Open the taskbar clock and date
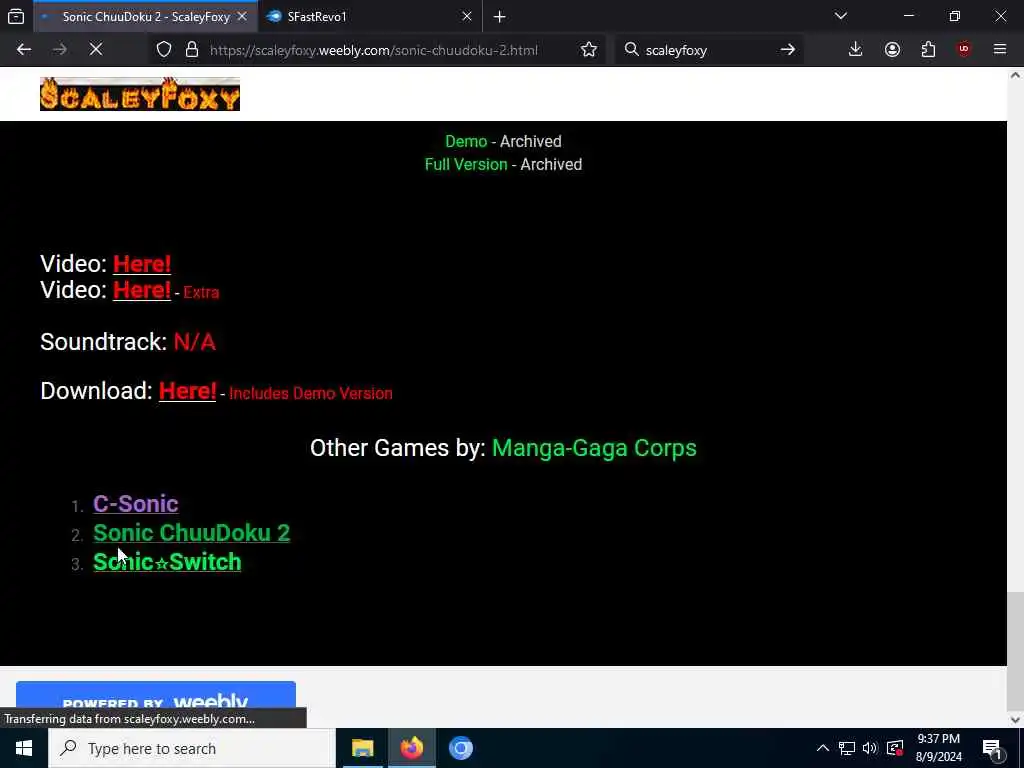The height and width of the screenshot is (768, 1024). click(x=938, y=748)
